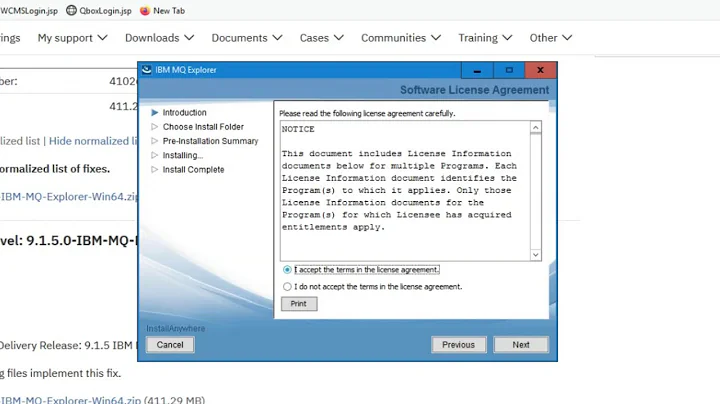Screen dimensions: 720x404
Task: Click the InstallAnywhere label
Action: [175, 328]
